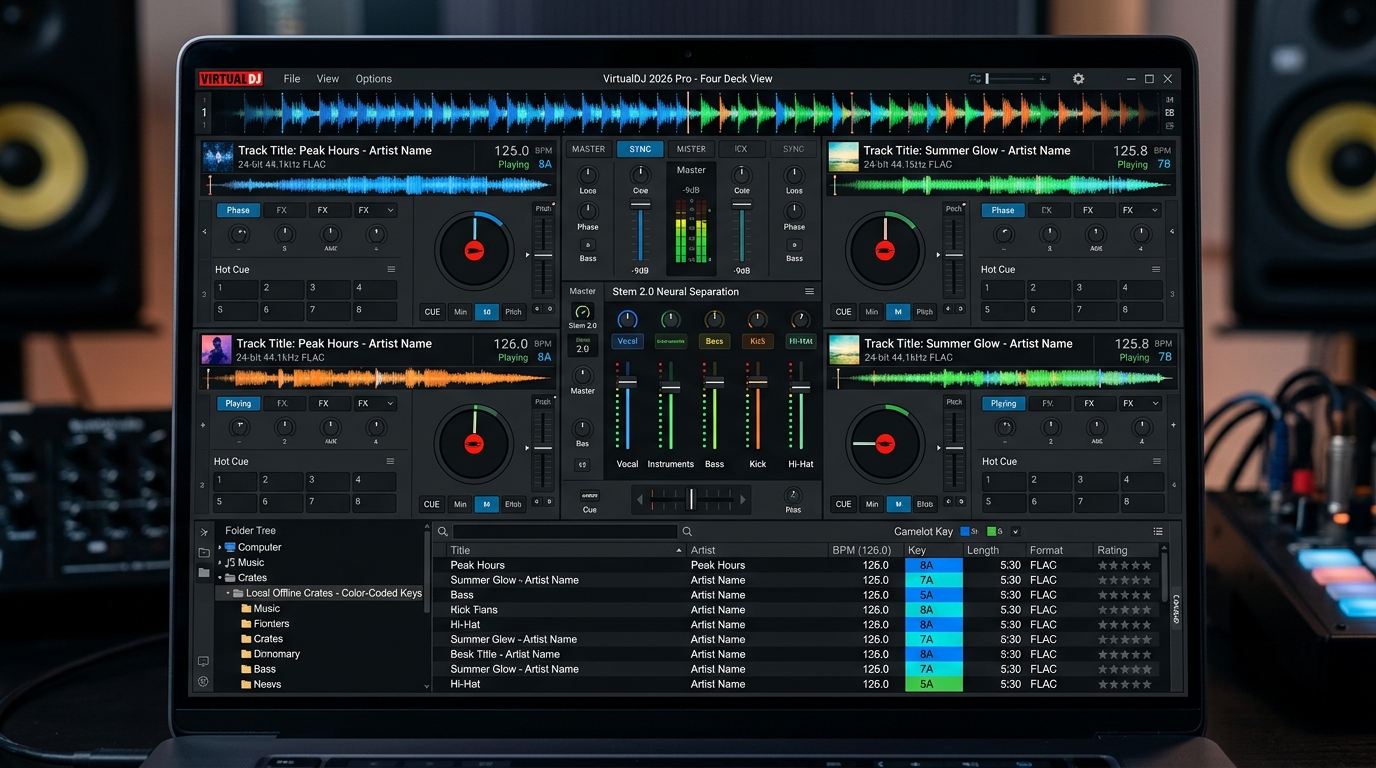This screenshot has width=1376, height=768.
Task: Click CUE on the 125.0 BPM deck
Action: click(432, 312)
